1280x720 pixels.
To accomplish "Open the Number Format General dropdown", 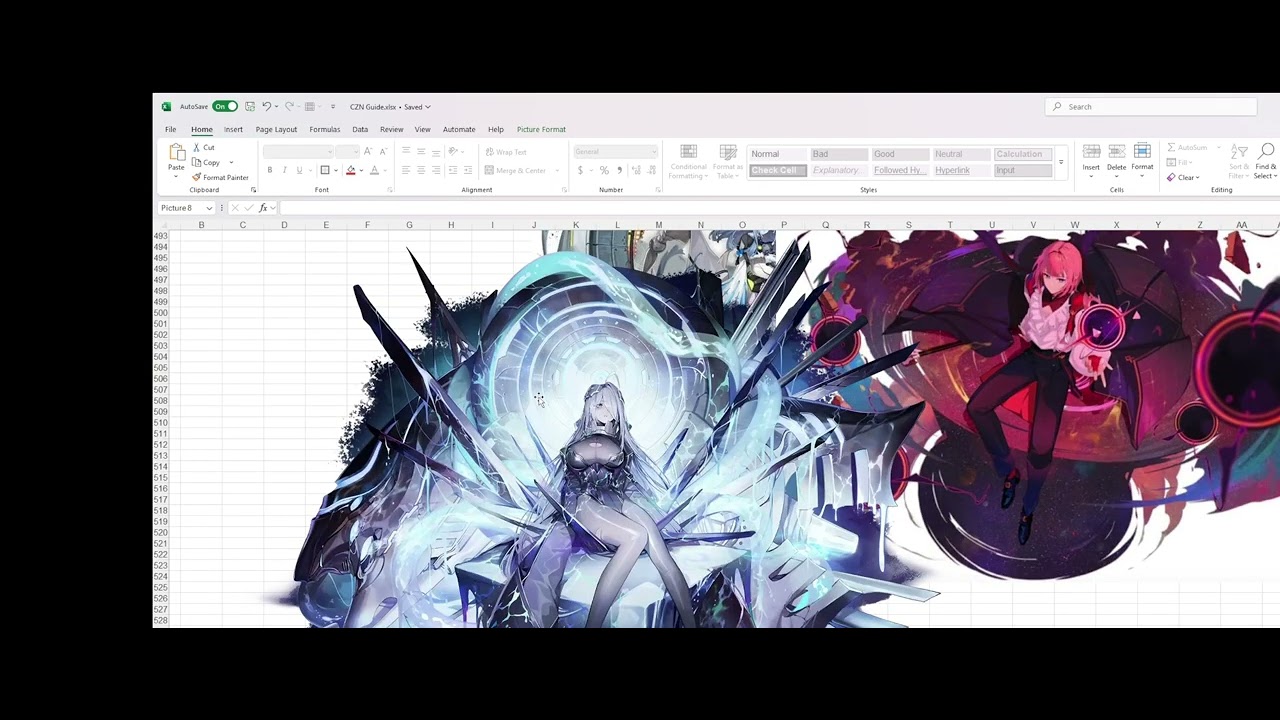I will [616, 152].
